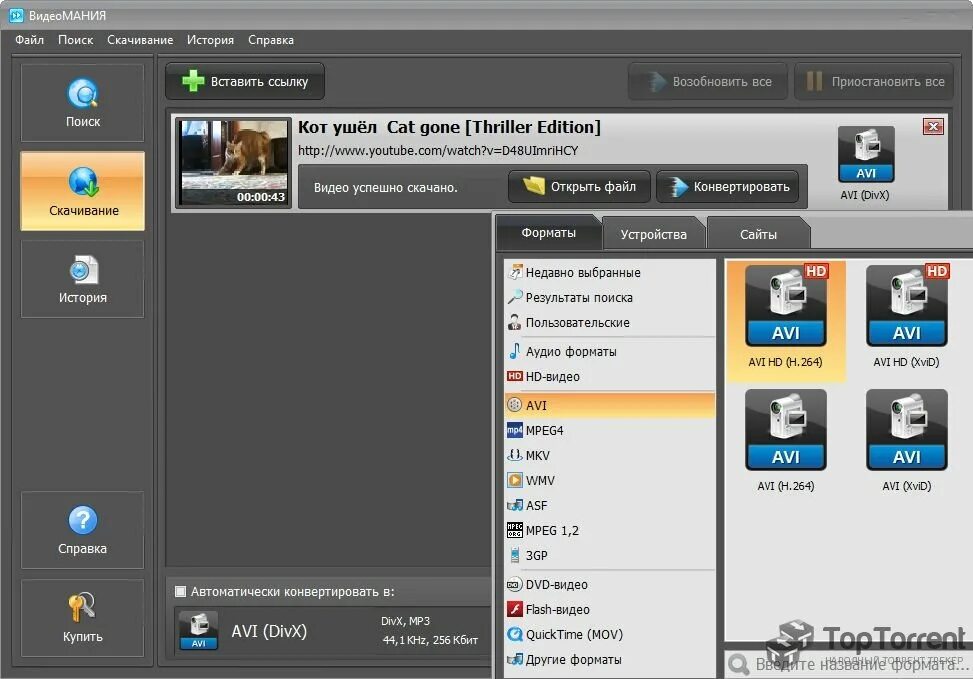The width and height of the screenshot is (973, 679).
Task: Open the Поиск menu in the menu bar
Action: [75, 40]
